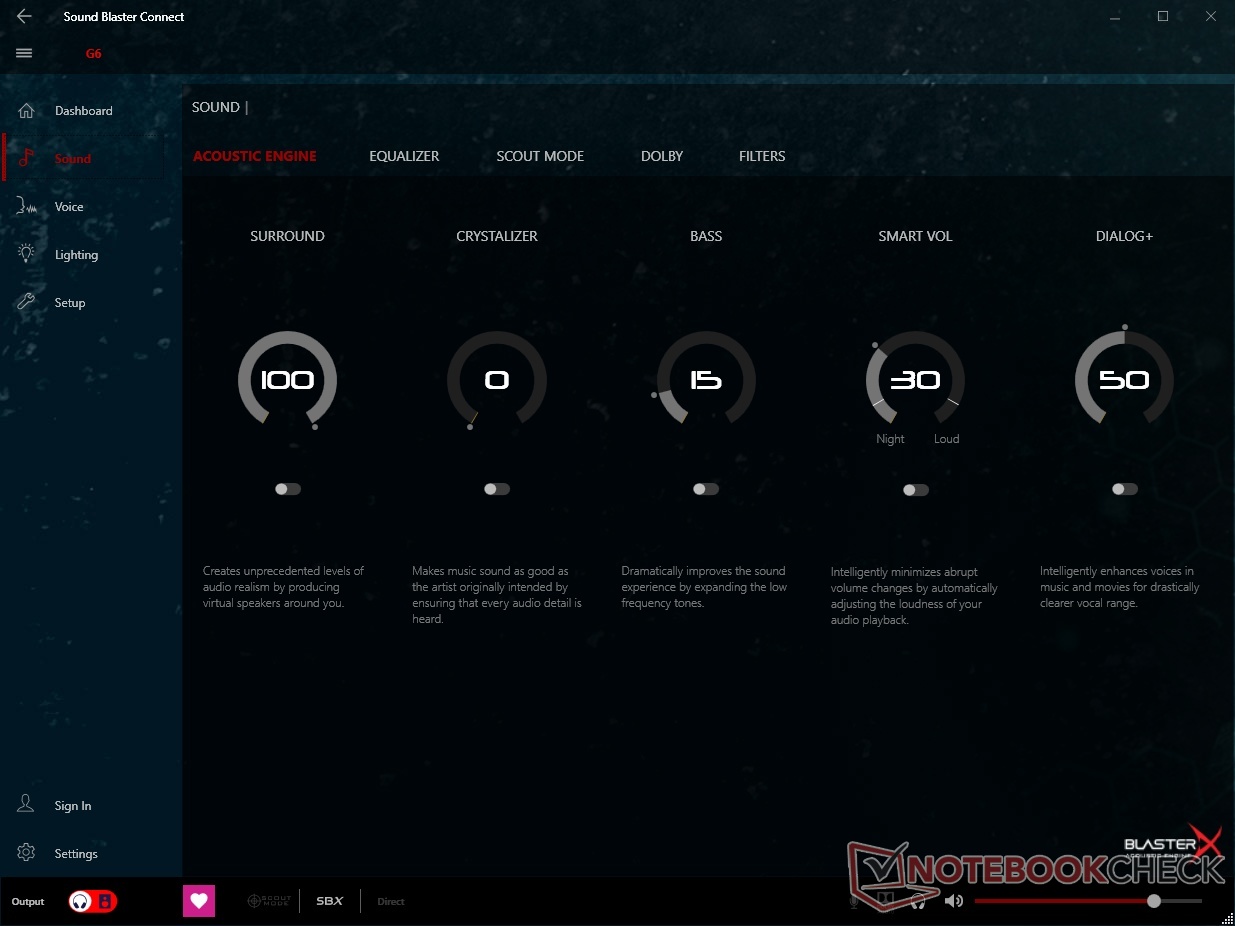This screenshot has width=1235, height=926.
Task: Click the Scout Mode icon in bottom bar
Action: (x=268, y=901)
